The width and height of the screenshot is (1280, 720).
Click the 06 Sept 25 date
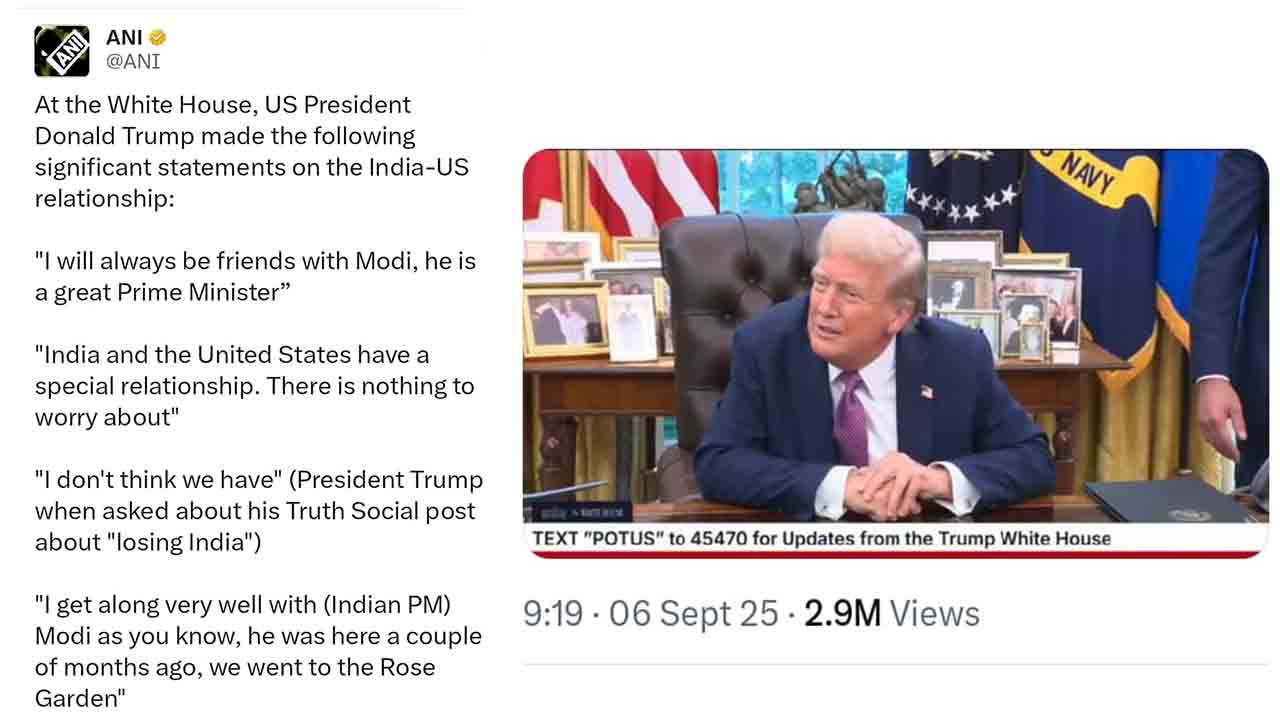[693, 613]
